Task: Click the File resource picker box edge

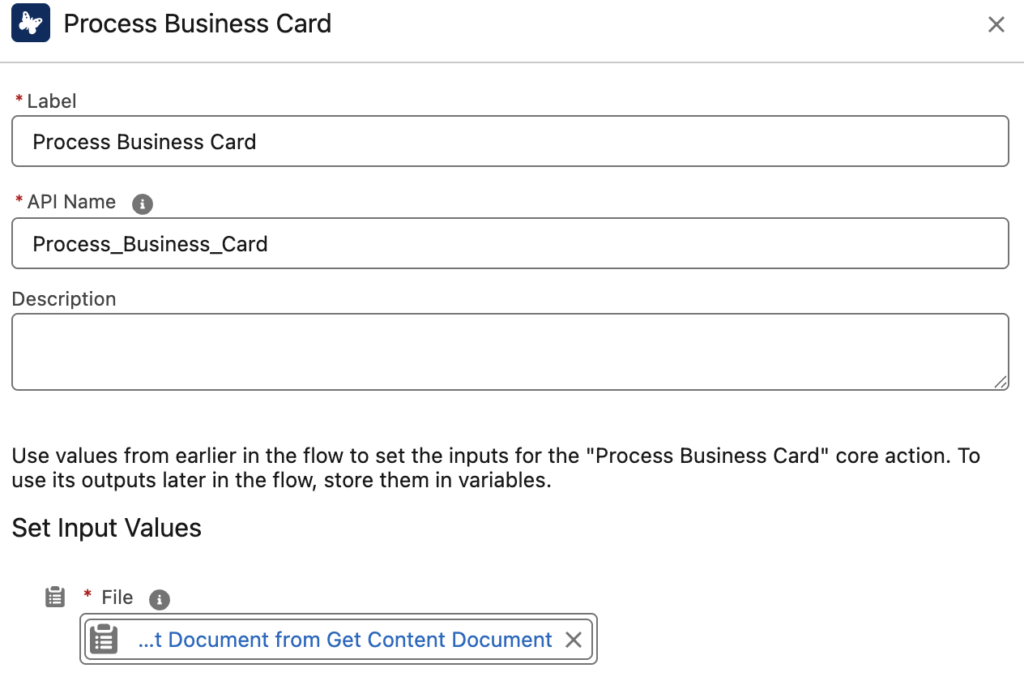Action: point(596,640)
